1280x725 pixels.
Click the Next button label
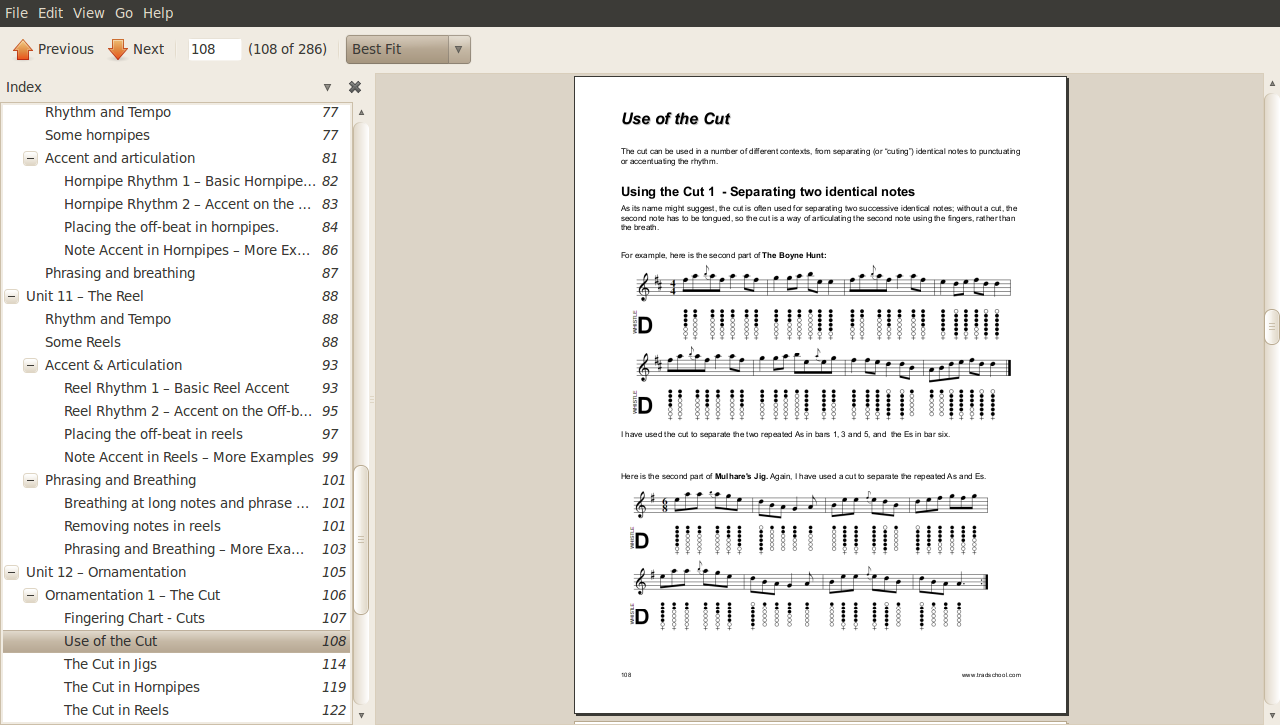148,49
